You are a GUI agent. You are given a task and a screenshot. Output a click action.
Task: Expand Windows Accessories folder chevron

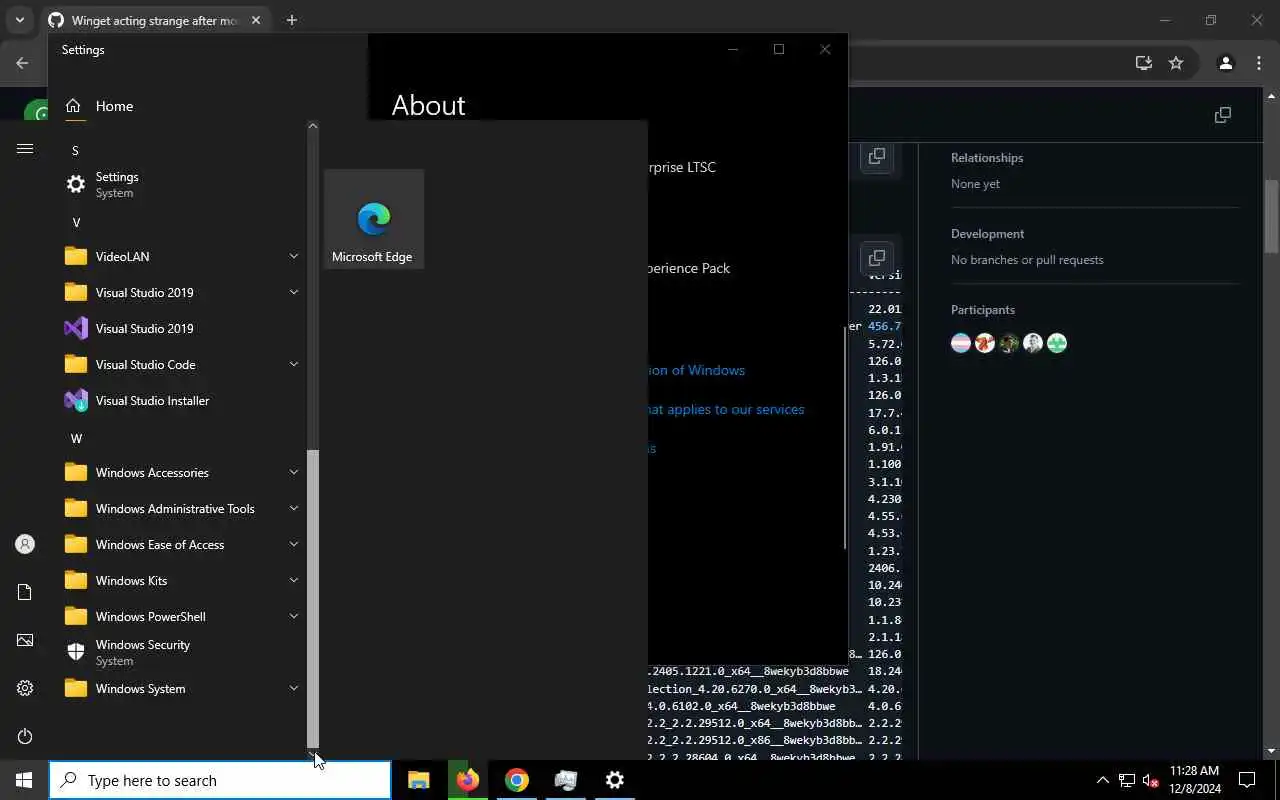point(294,472)
